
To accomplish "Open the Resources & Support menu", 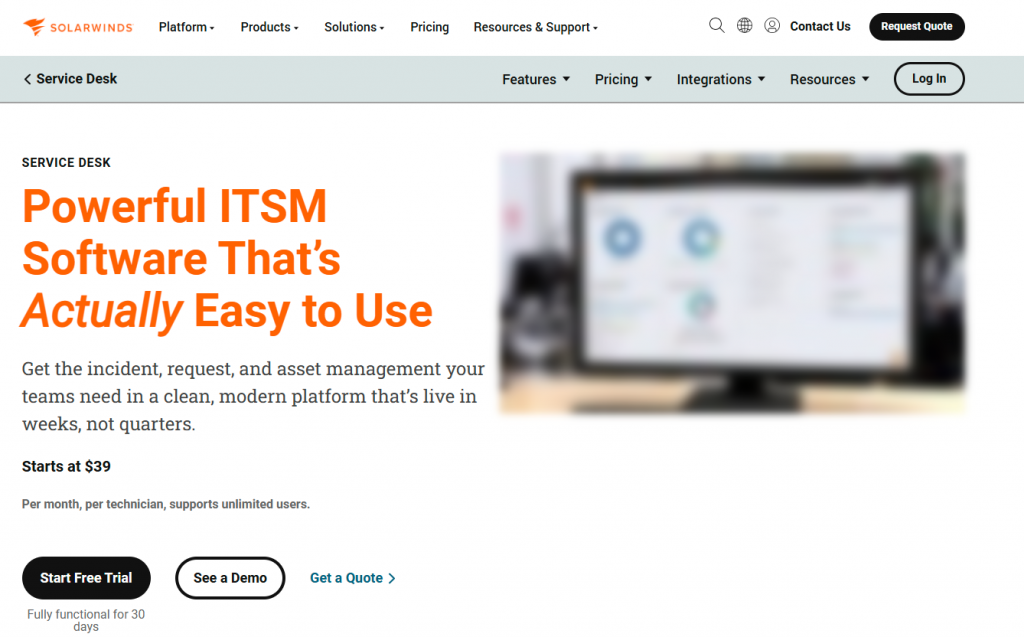I will click(536, 27).
